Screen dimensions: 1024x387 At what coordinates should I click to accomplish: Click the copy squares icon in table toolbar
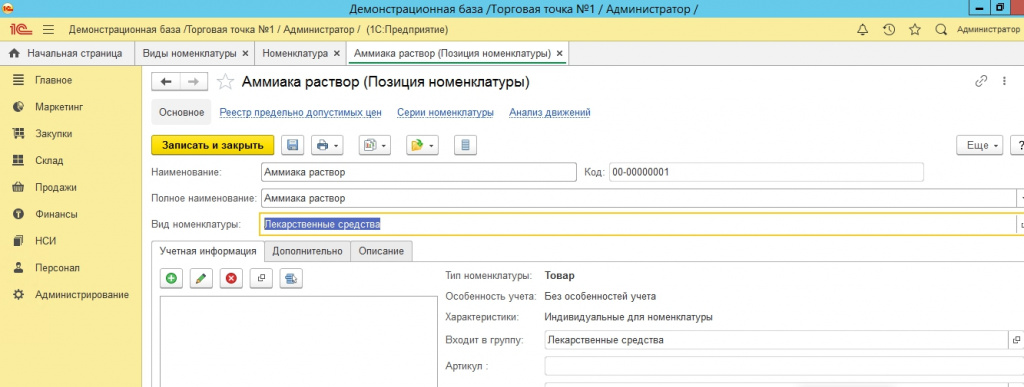coord(261,278)
